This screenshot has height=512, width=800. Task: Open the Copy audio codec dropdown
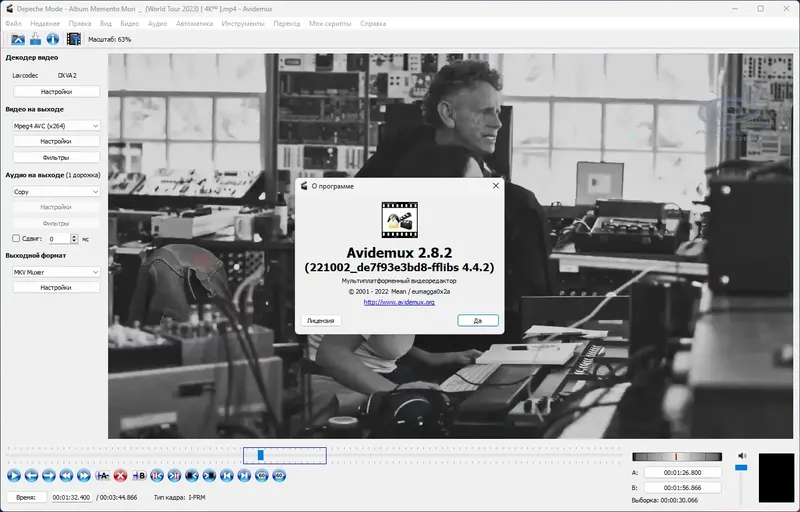tap(56, 191)
